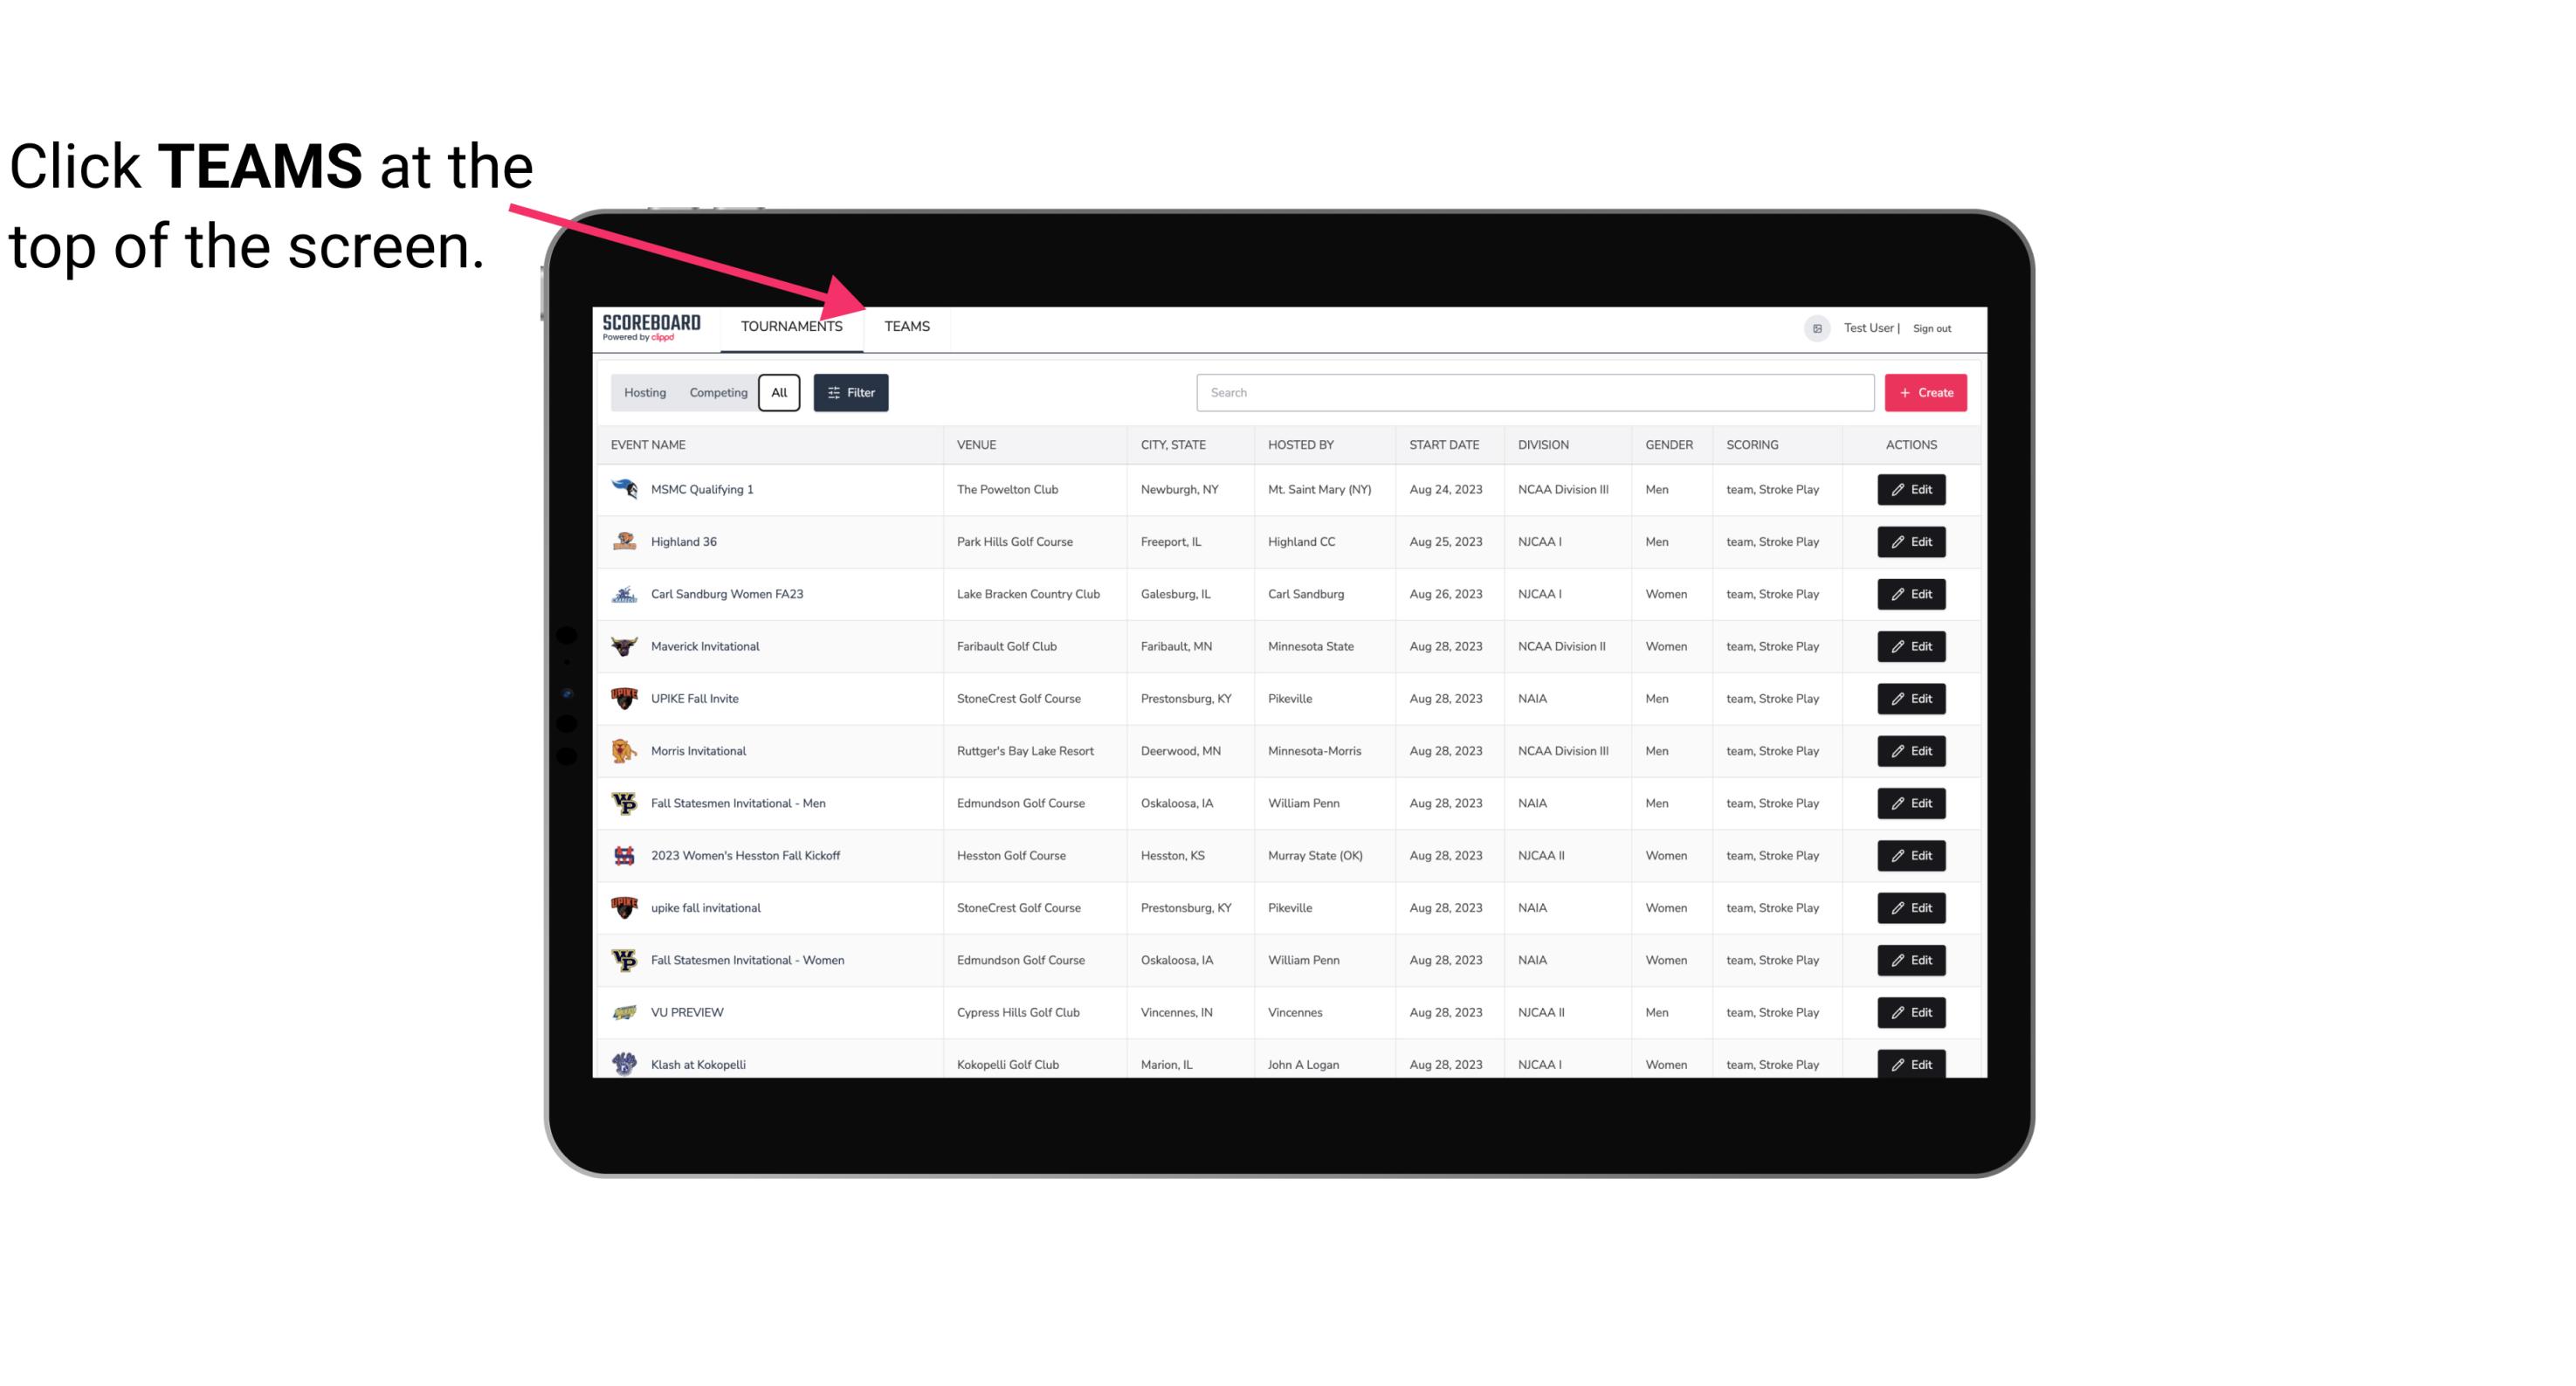
Task: Select the All filter toggle
Action: [776, 393]
